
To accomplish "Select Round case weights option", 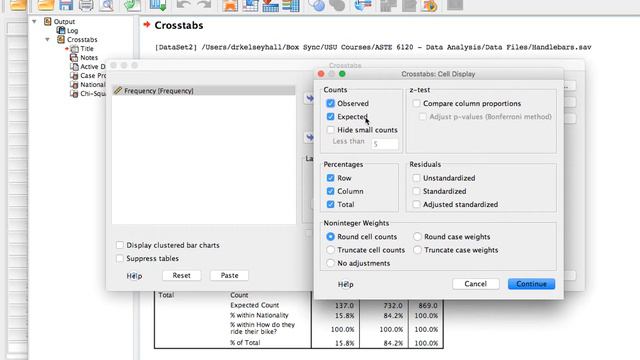I will (417, 236).
